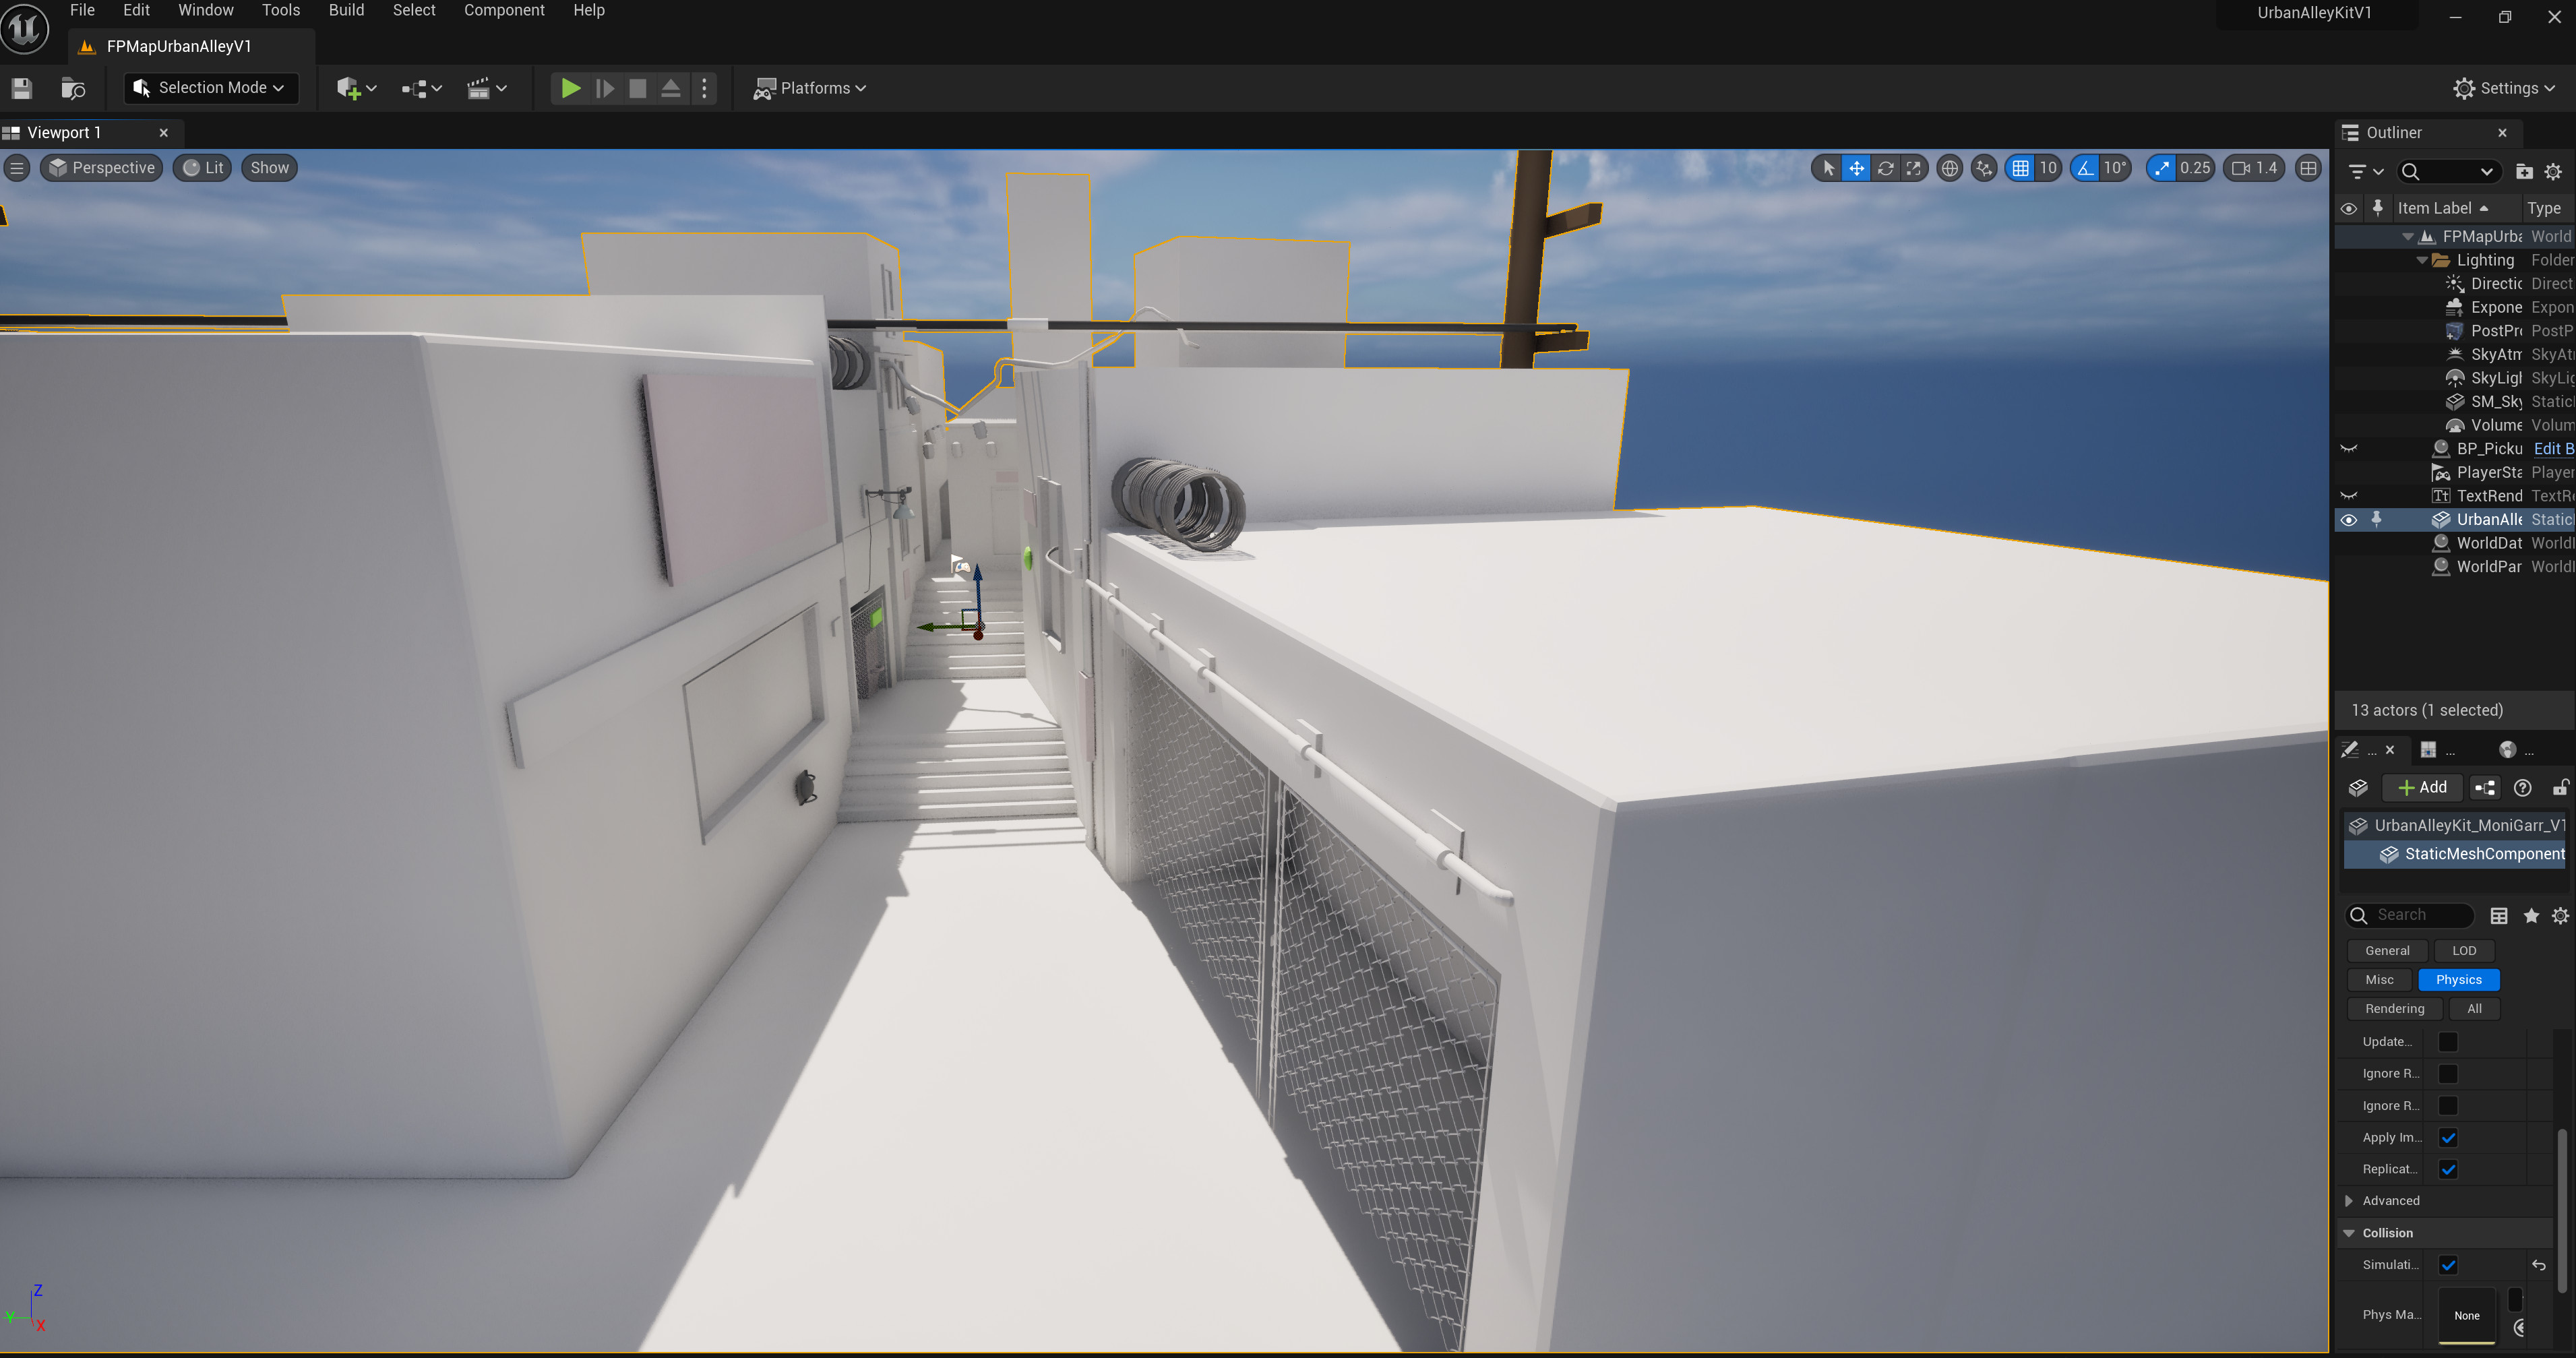Open the Settings dropdown in the toolbar

2504,89
